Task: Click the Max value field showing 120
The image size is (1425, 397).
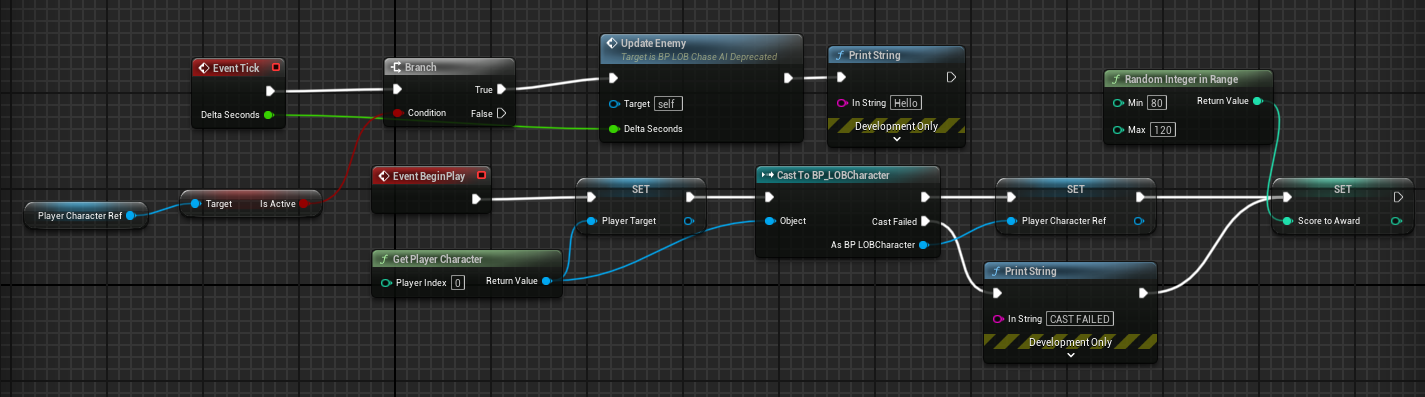Action: [1162, 130]
